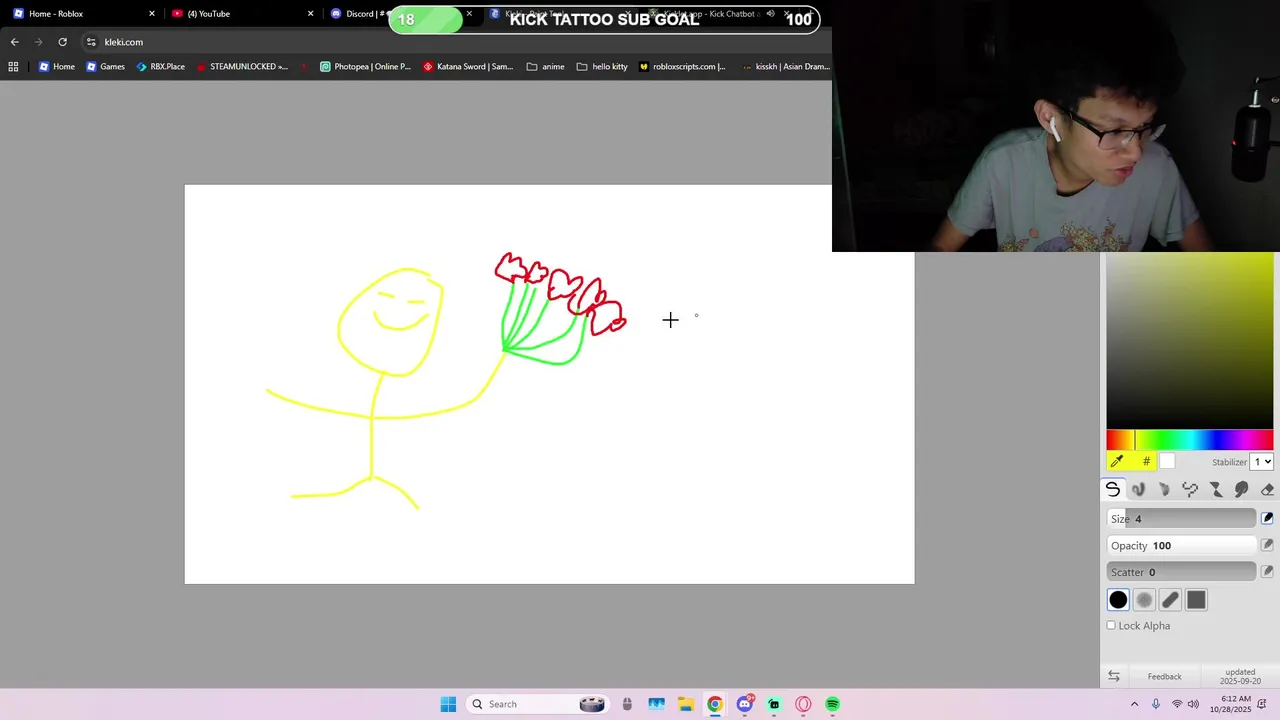The width and height of the screenshot is (1280, 720).
Task: Select the Blend brush tool
Action: click(1138, 489)
